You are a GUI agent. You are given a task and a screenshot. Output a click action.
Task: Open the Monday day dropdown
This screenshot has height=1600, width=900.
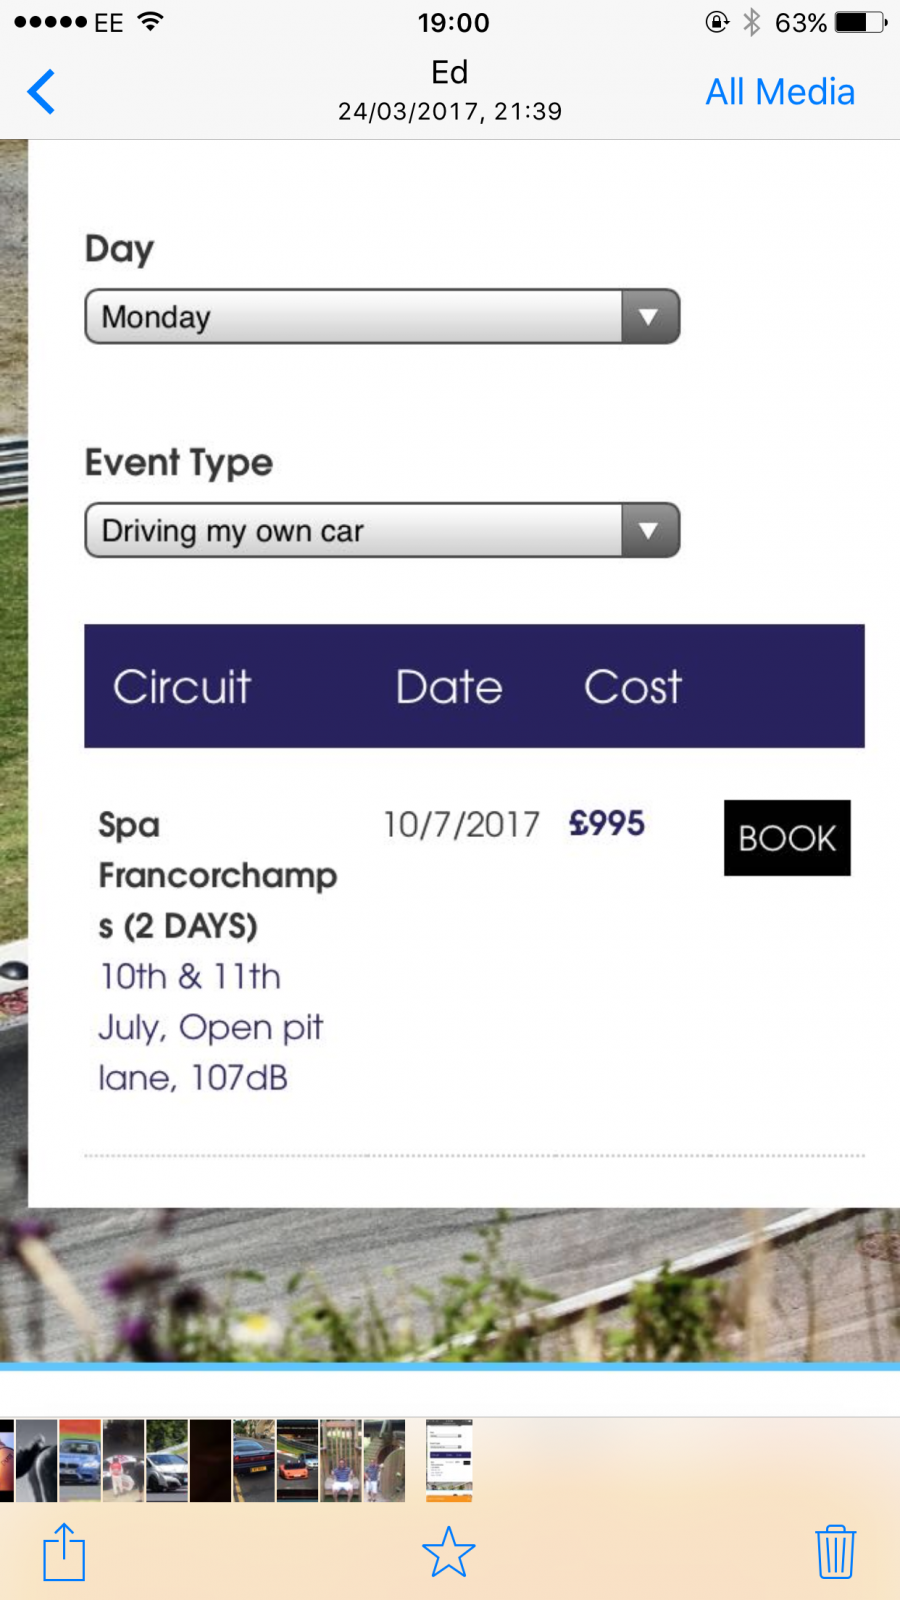tap(382, 317)
